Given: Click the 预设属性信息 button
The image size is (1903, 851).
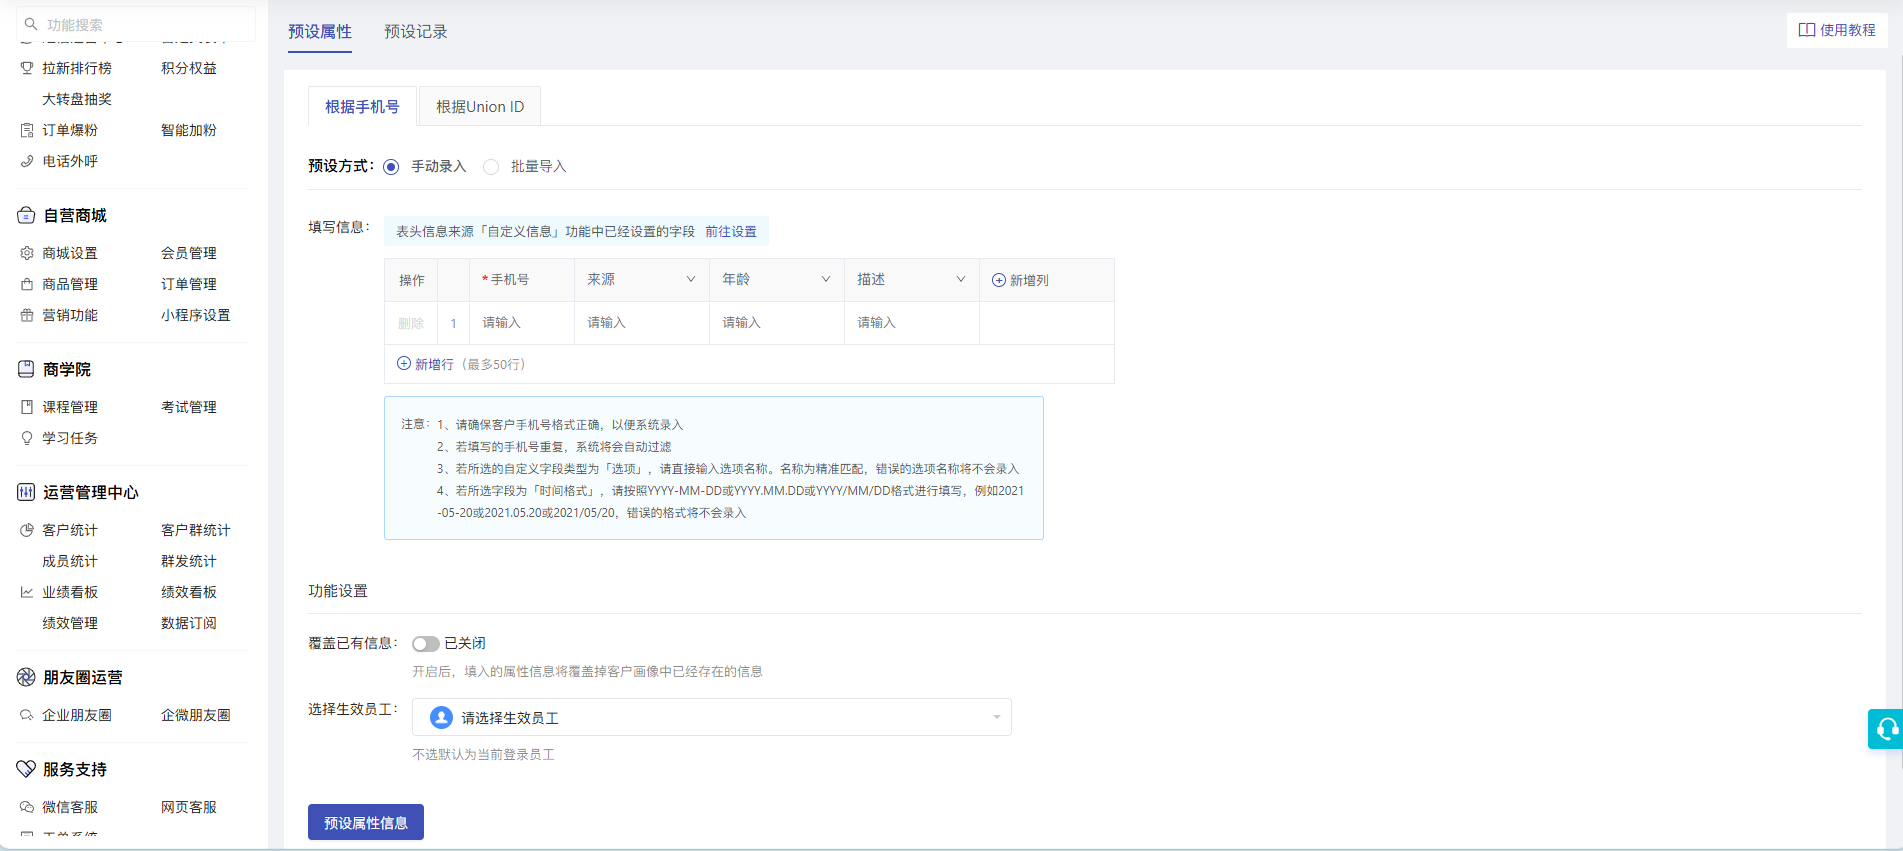Looking at the screenshot, I should [x=366, y=822].
